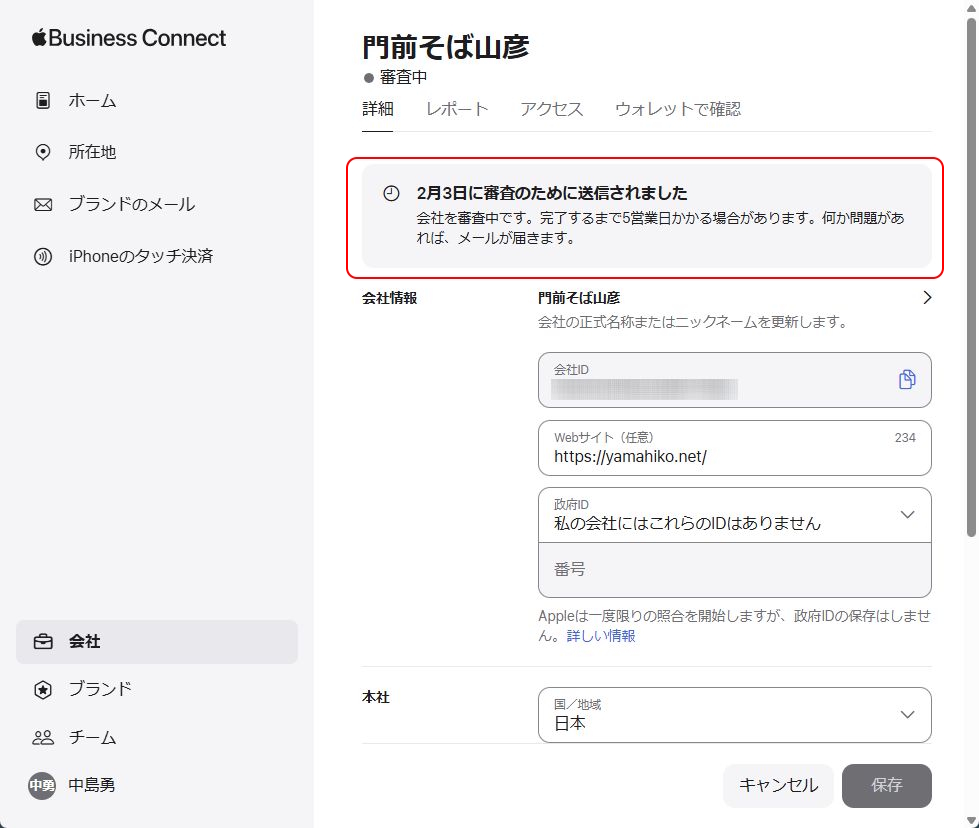The width and height of the screenshot is (979, 828).
Task: Copy the company ID with copy icon
Action: (906, 379)
